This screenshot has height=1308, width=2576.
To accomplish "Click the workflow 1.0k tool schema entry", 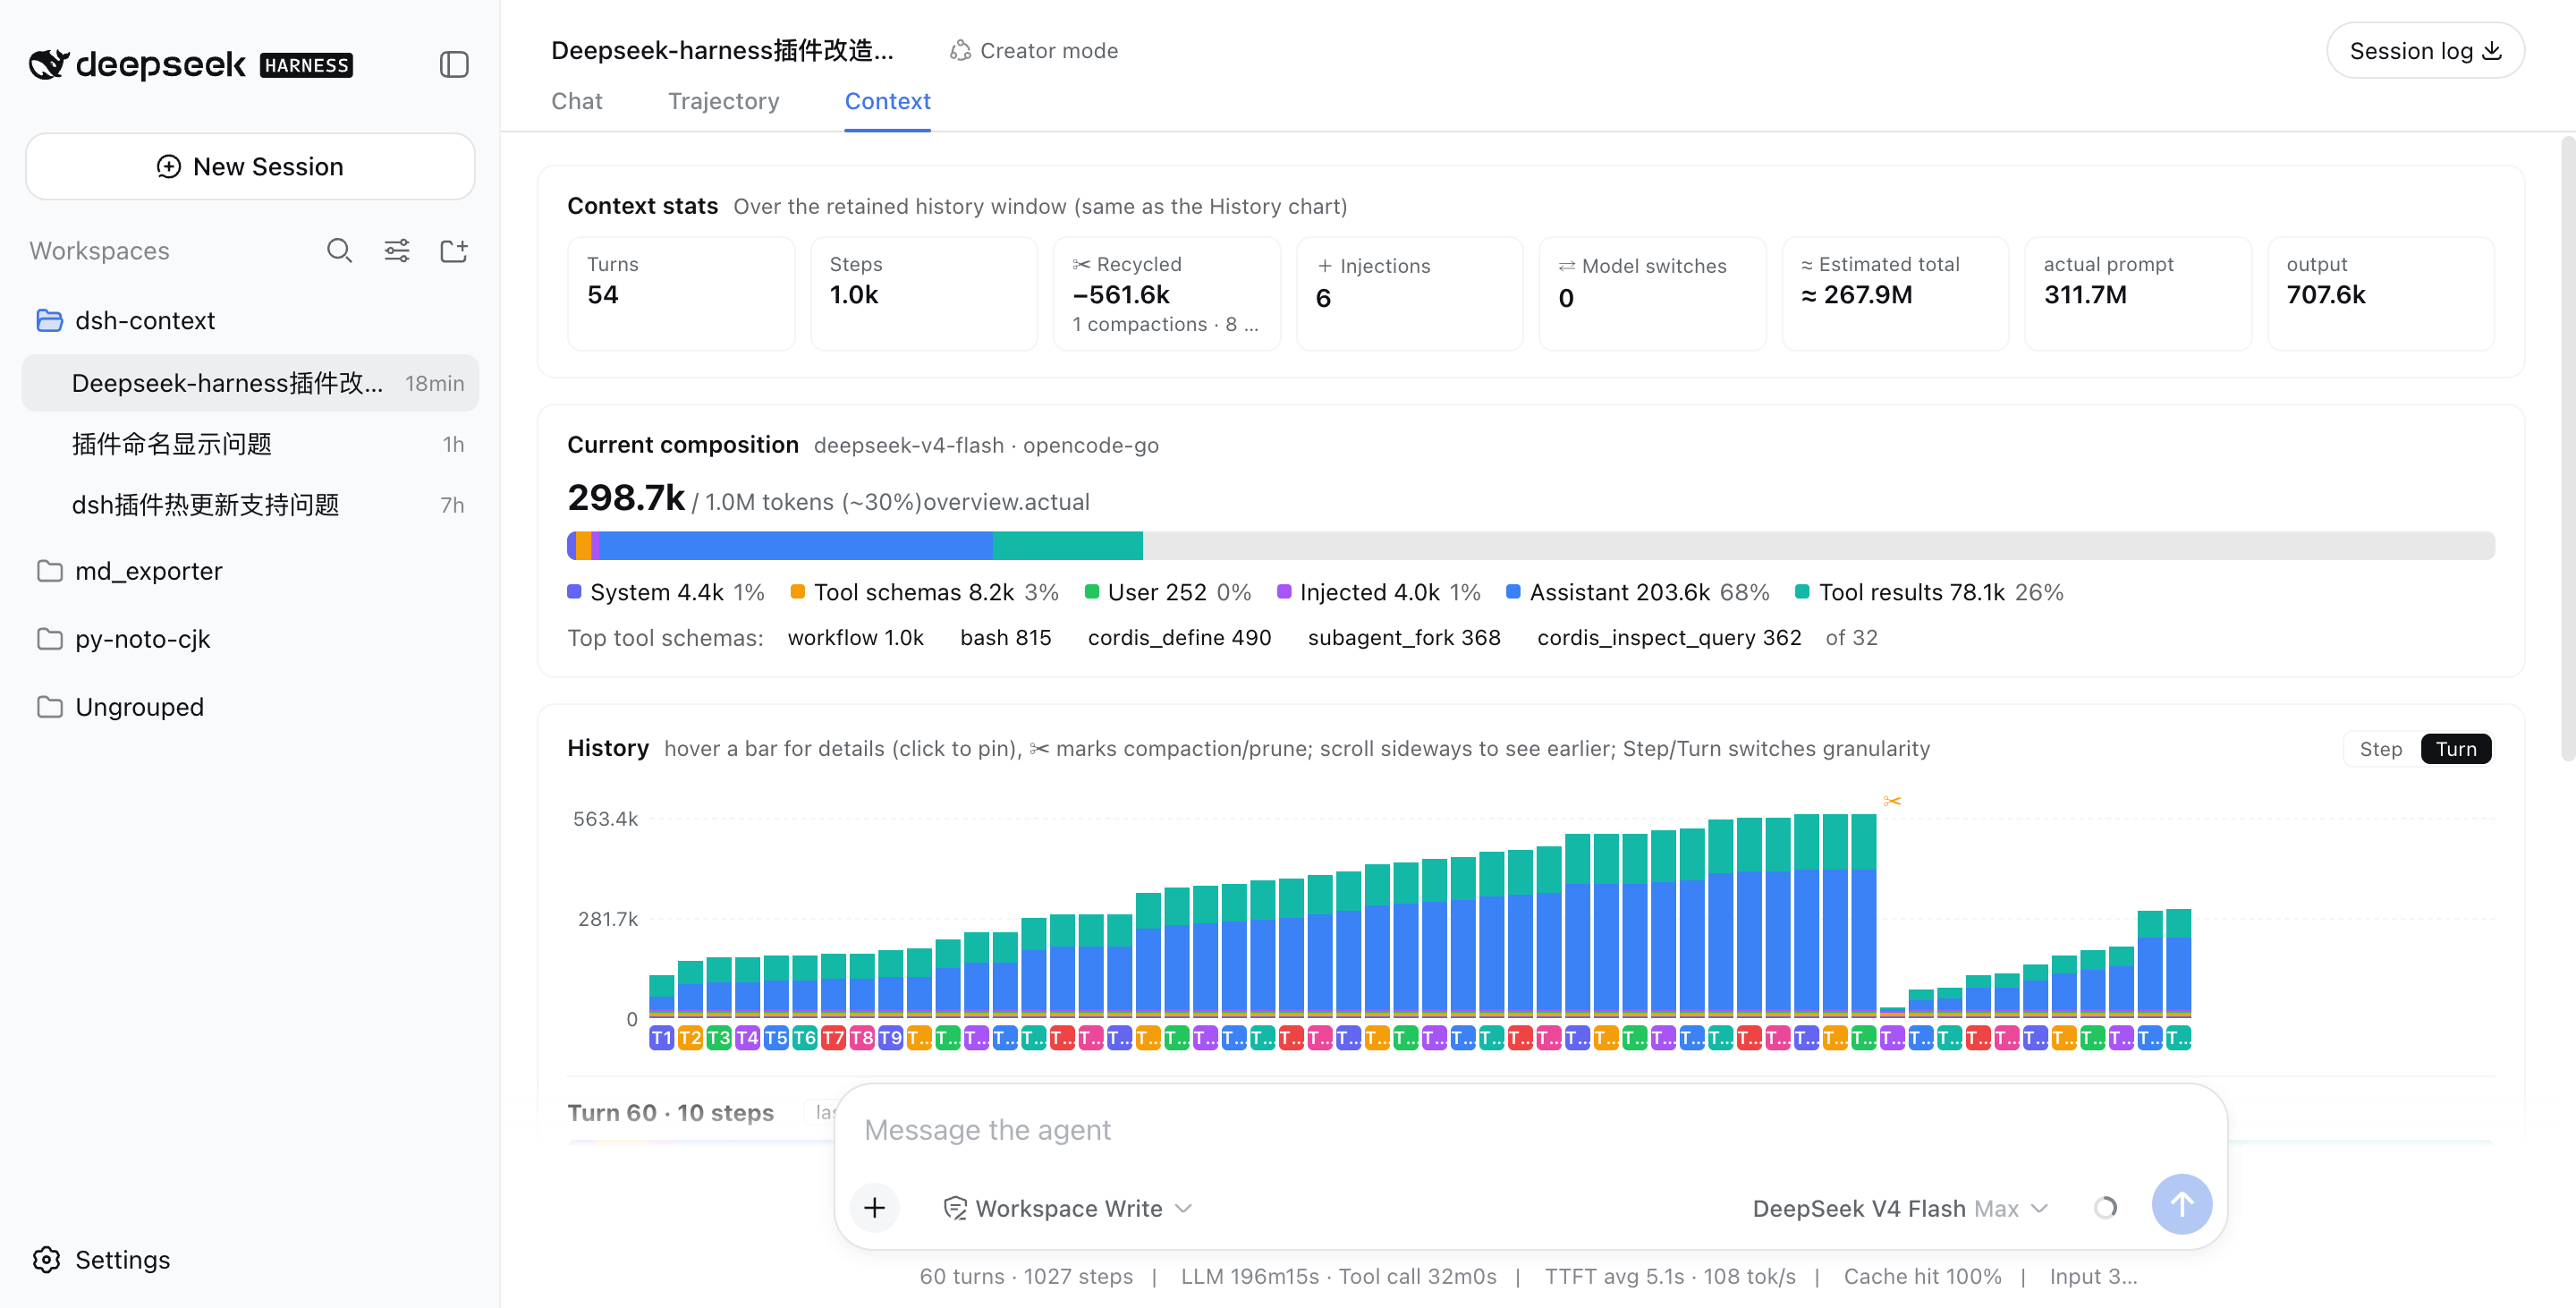I will pyautogui.click(x=855, y=637).
